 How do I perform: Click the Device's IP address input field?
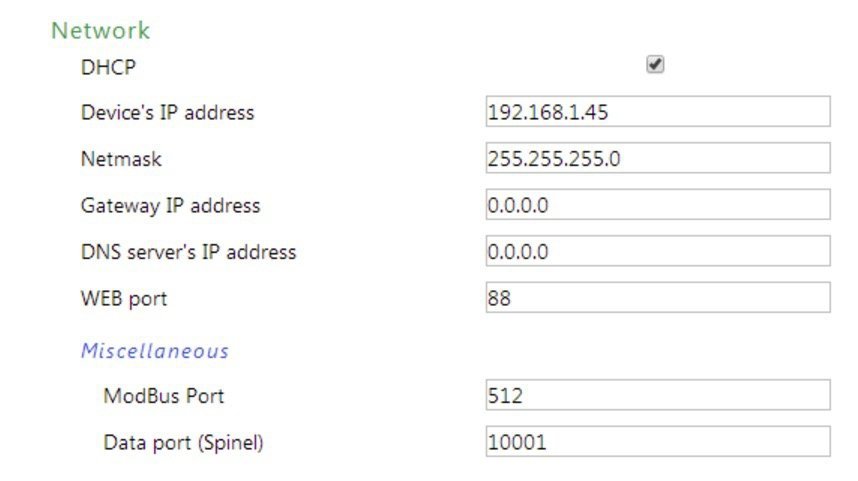click(657, 112)
